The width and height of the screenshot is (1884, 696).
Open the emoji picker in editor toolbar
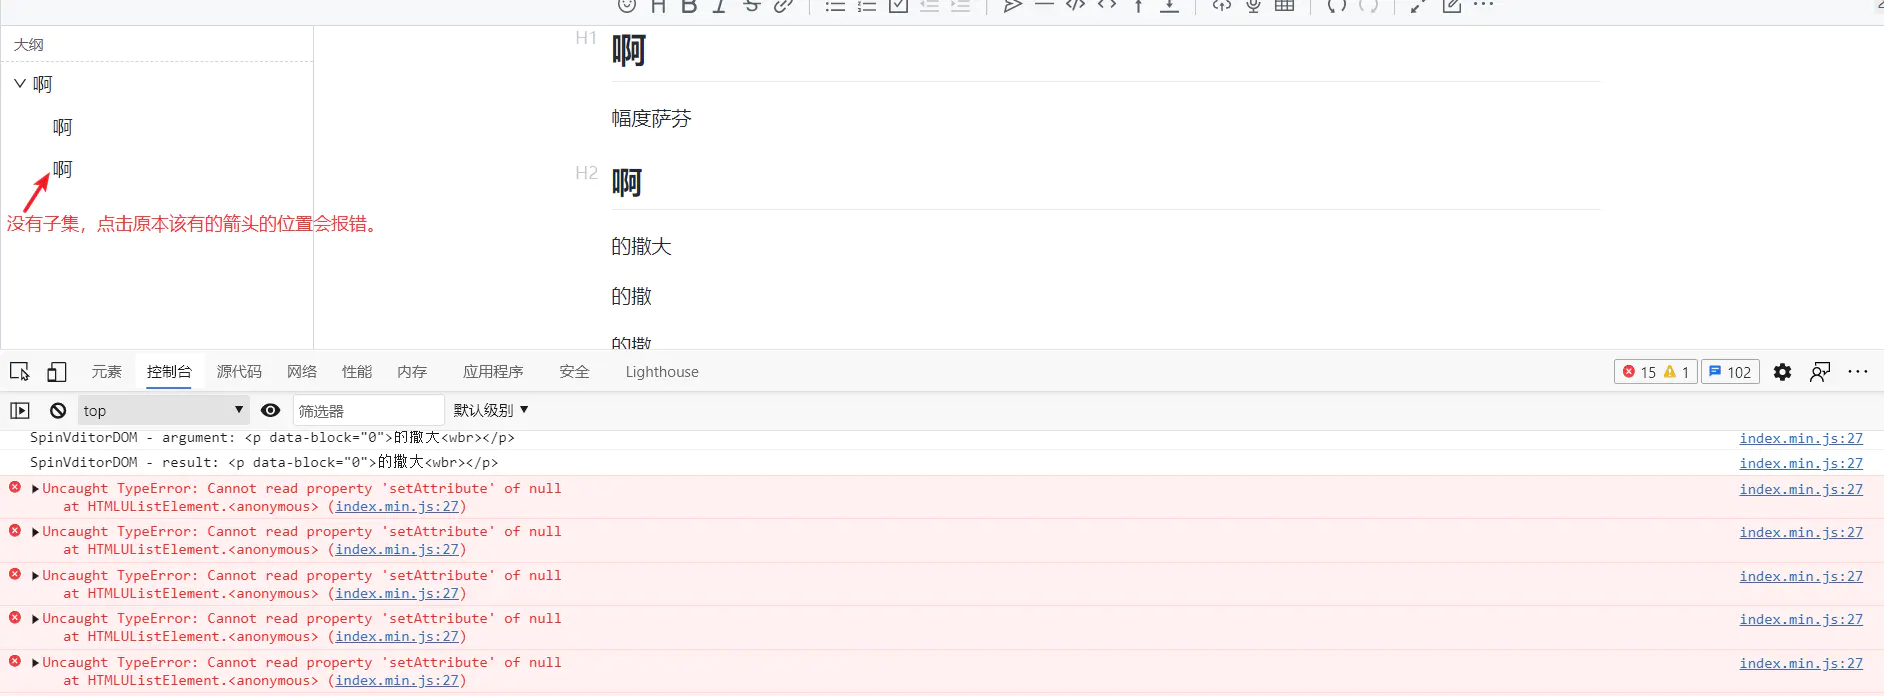click(627, 5)
